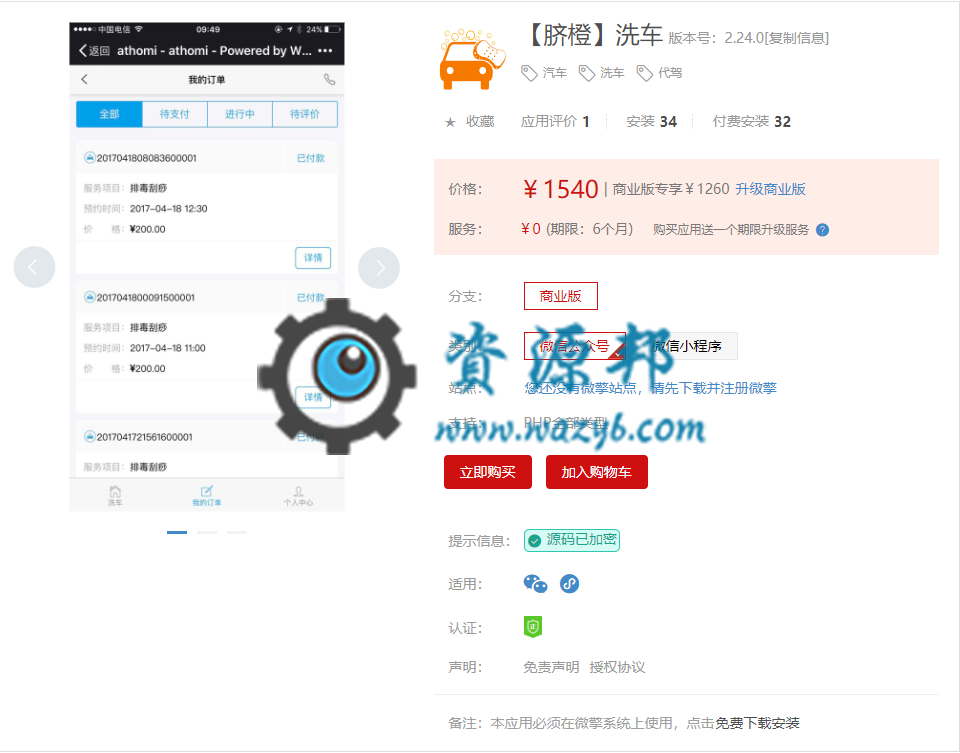Open the 请先下载并注册微擎 link

713,388
